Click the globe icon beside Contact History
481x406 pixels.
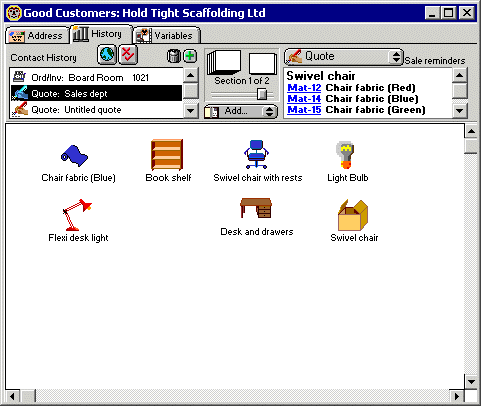coord(107,55)
